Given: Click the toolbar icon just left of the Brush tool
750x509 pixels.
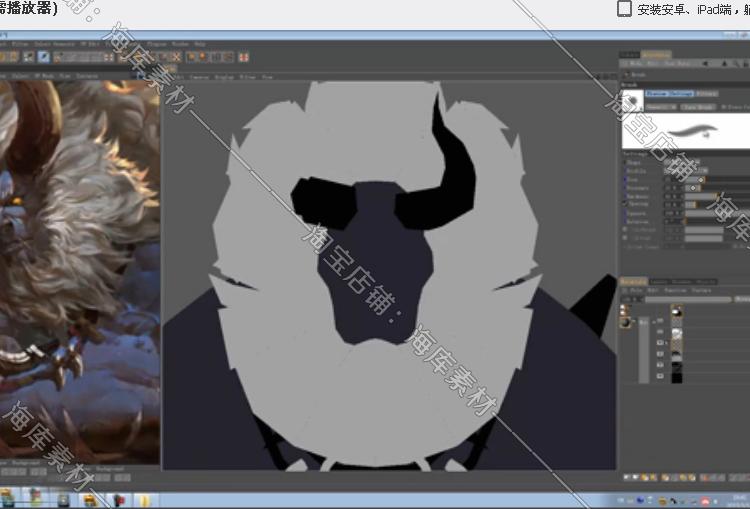Looking at the screenshot, I should point(29,57).
